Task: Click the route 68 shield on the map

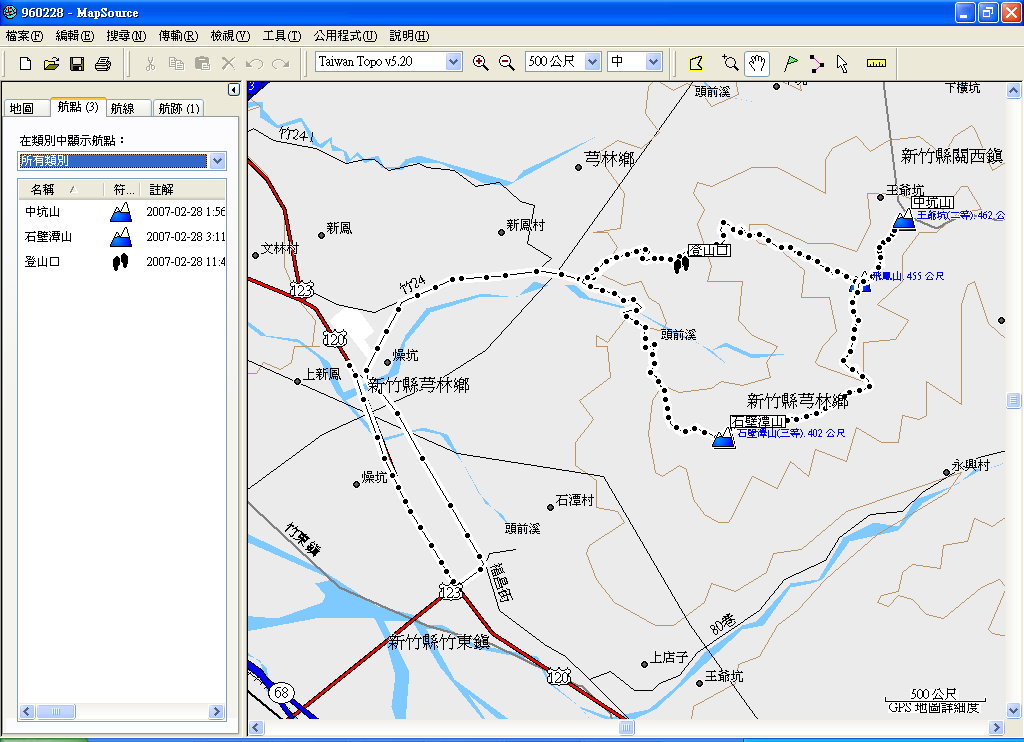Action: click(281, 692)
